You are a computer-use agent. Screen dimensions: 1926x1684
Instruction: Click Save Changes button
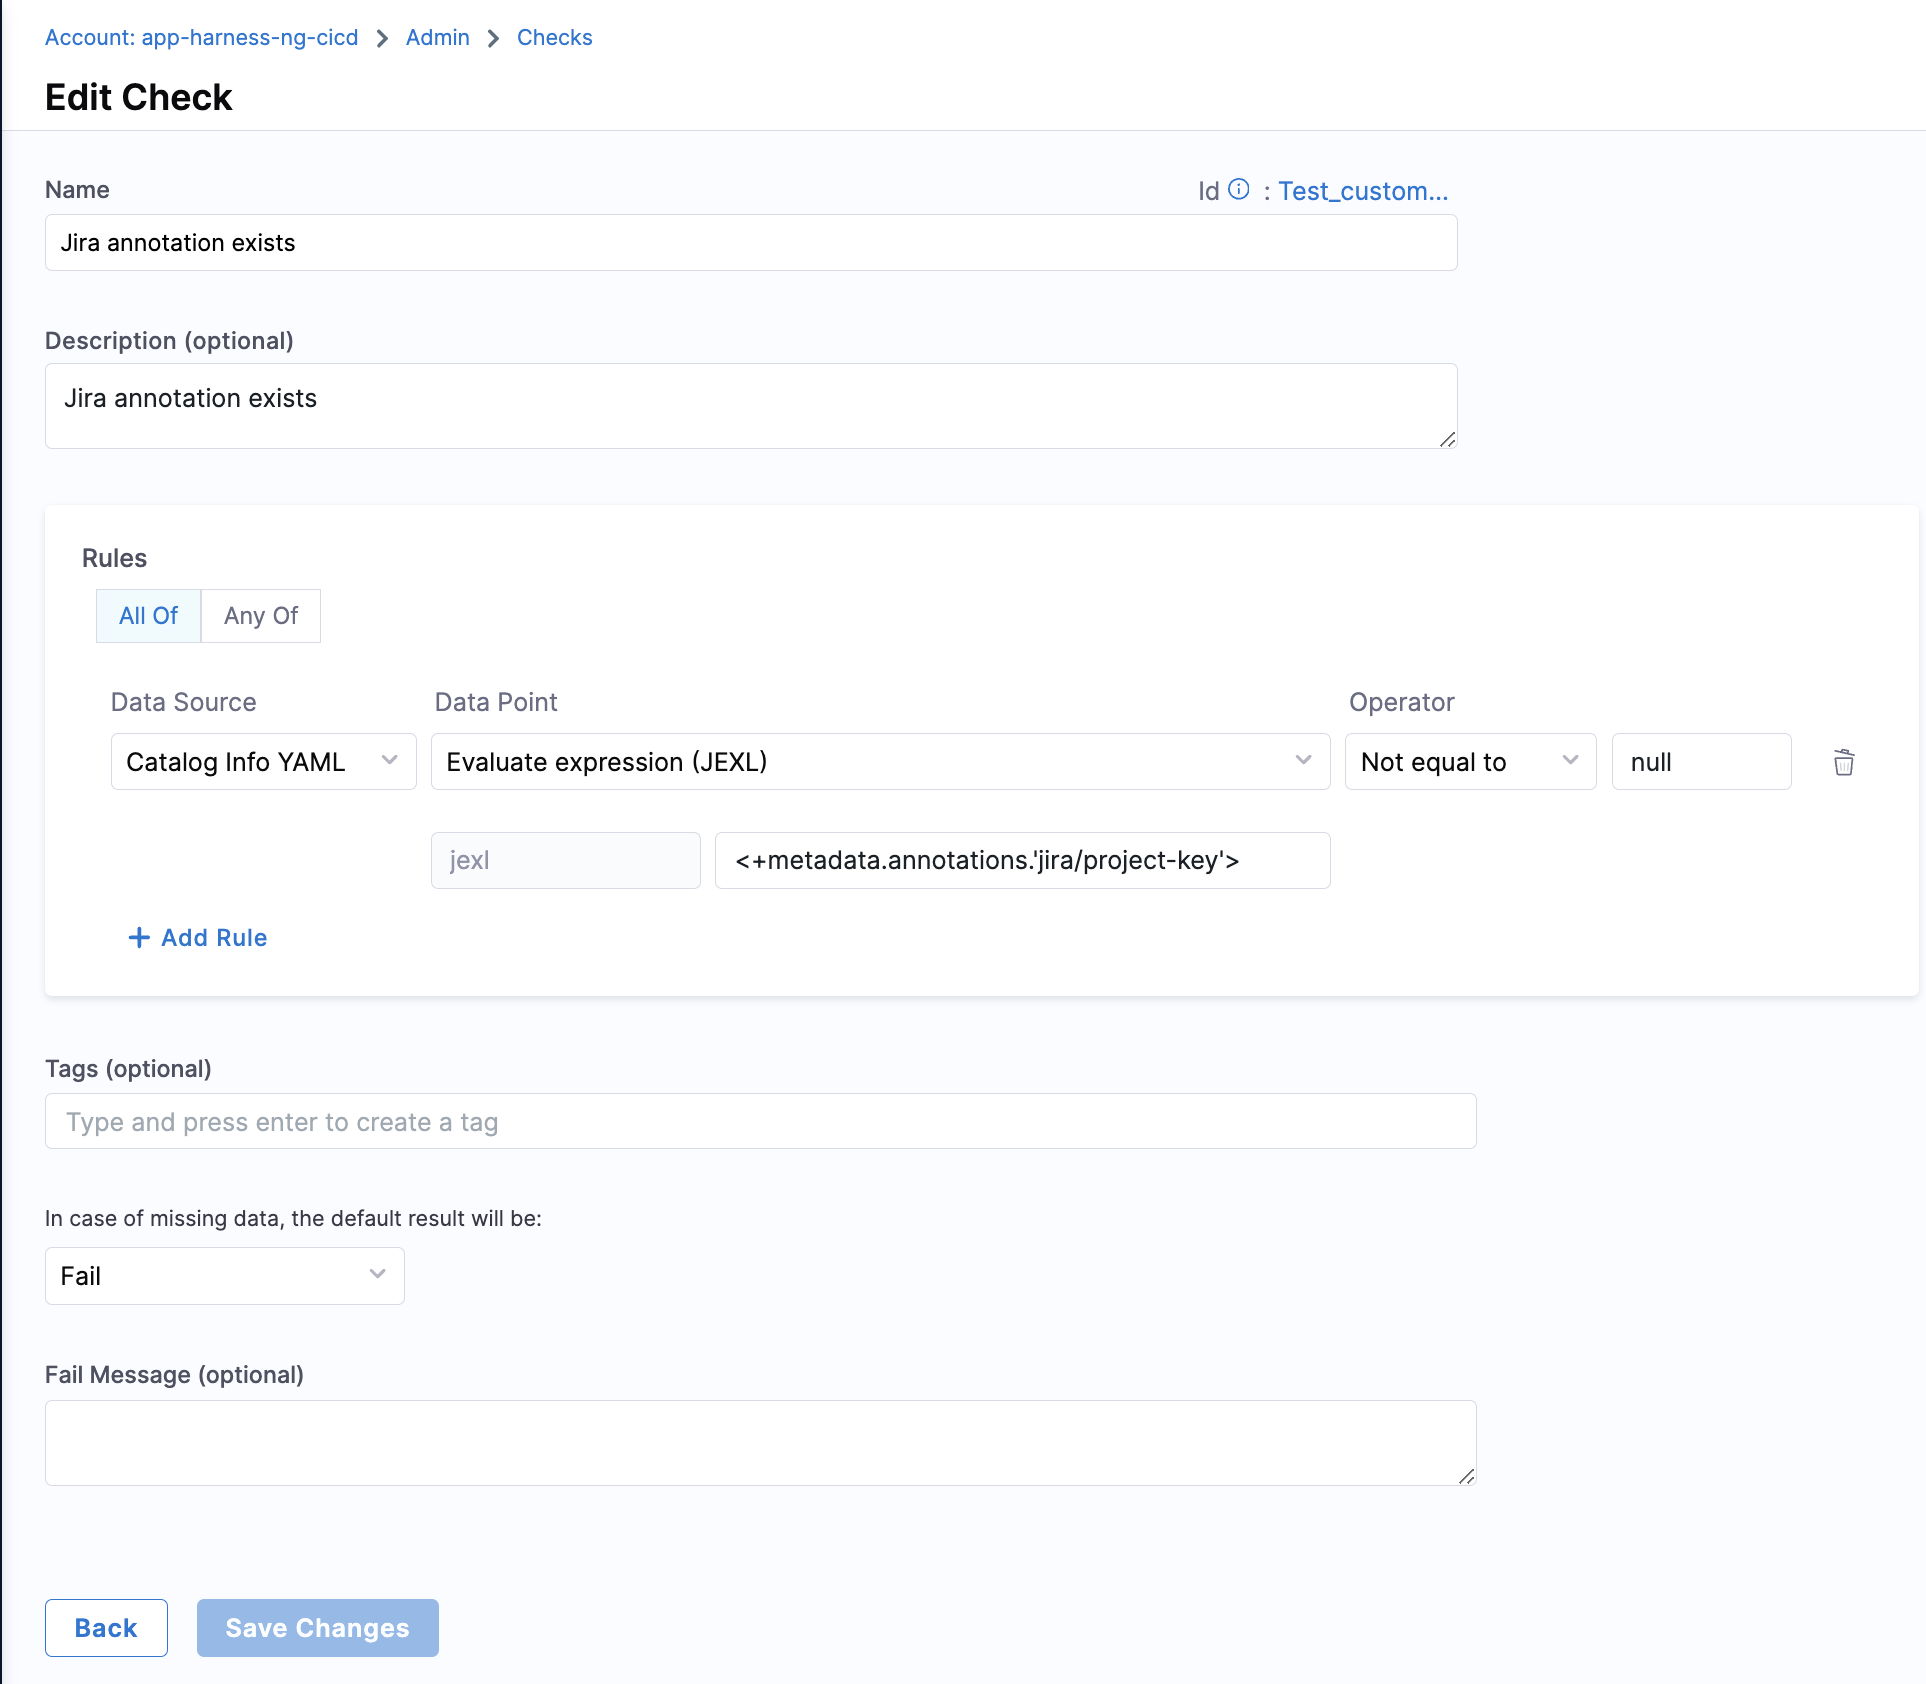point(317,1628)
